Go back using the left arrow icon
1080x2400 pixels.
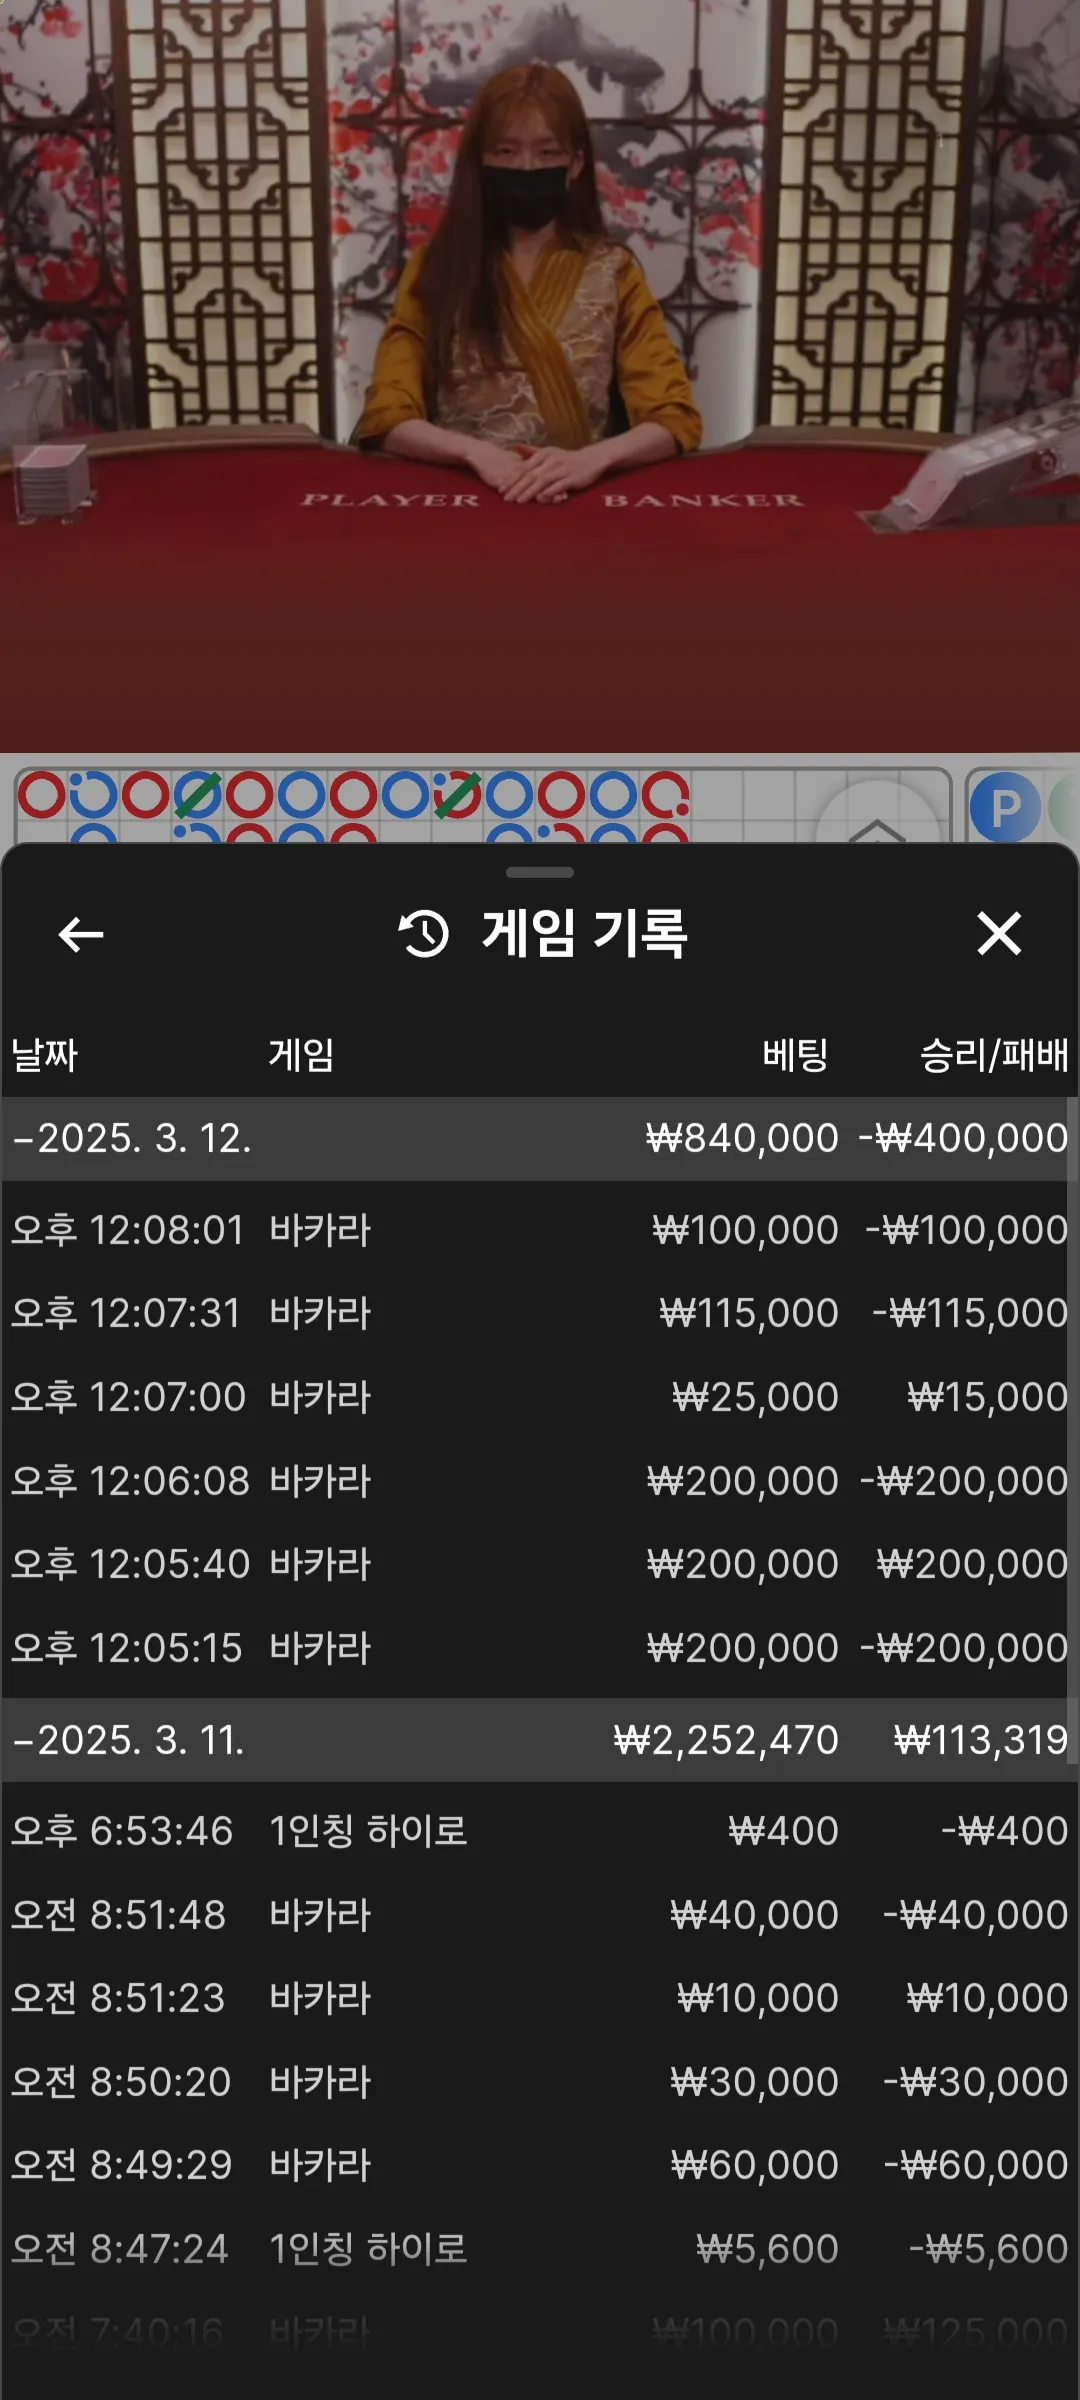[x=81, y=935]
